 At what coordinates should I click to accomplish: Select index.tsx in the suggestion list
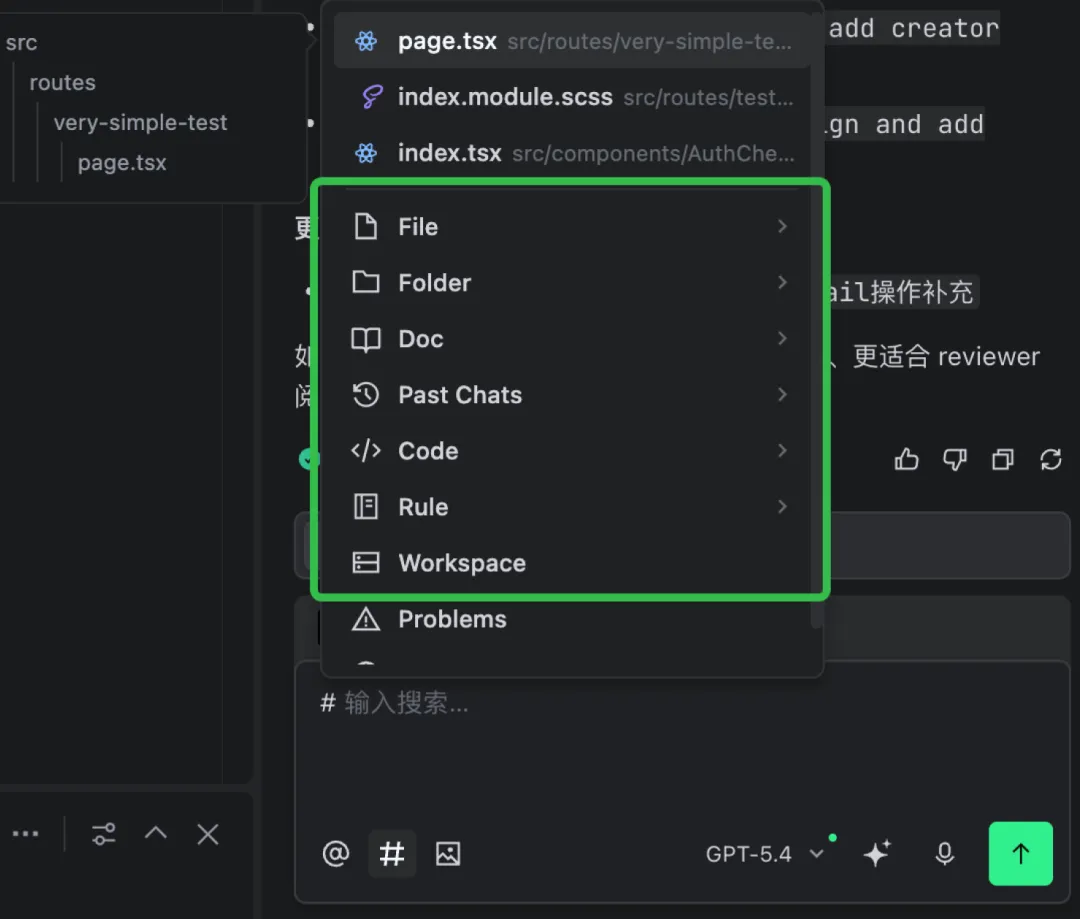[572, 153]
